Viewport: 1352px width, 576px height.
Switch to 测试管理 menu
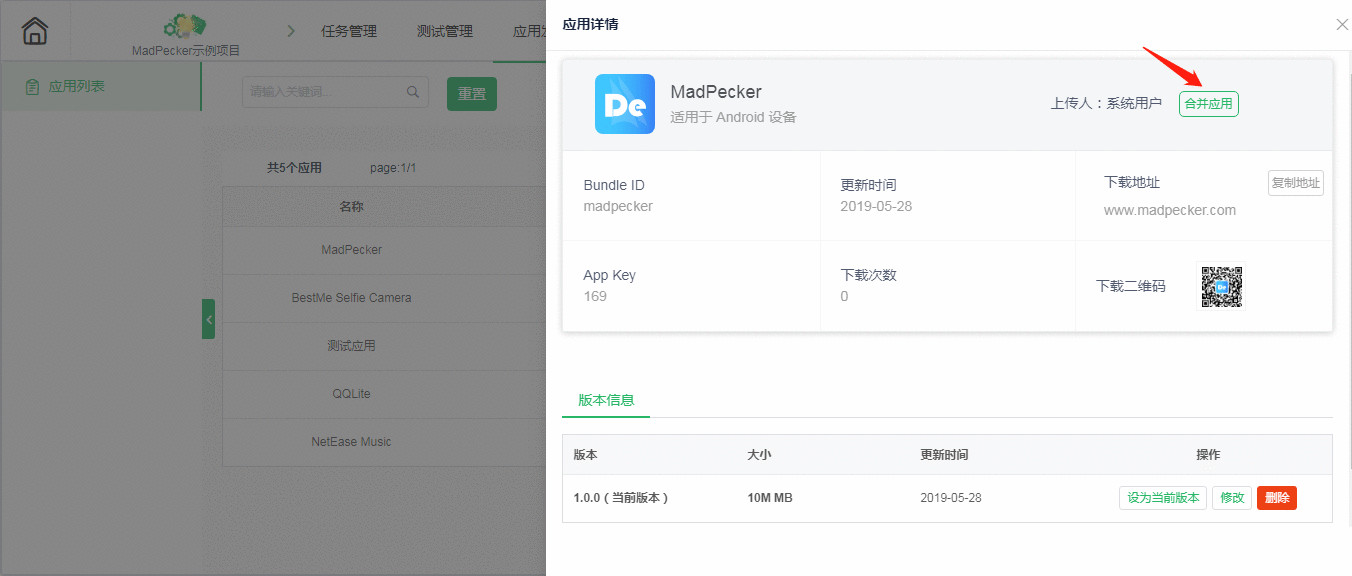point(445,31)
